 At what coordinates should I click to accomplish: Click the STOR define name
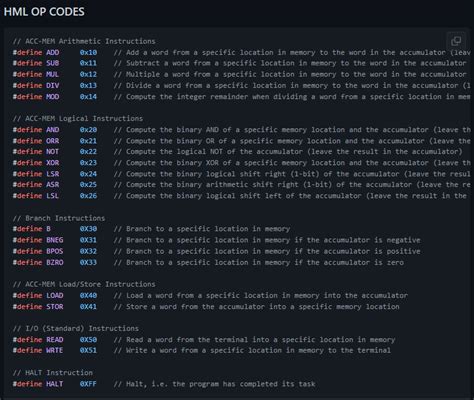point(55,307)
